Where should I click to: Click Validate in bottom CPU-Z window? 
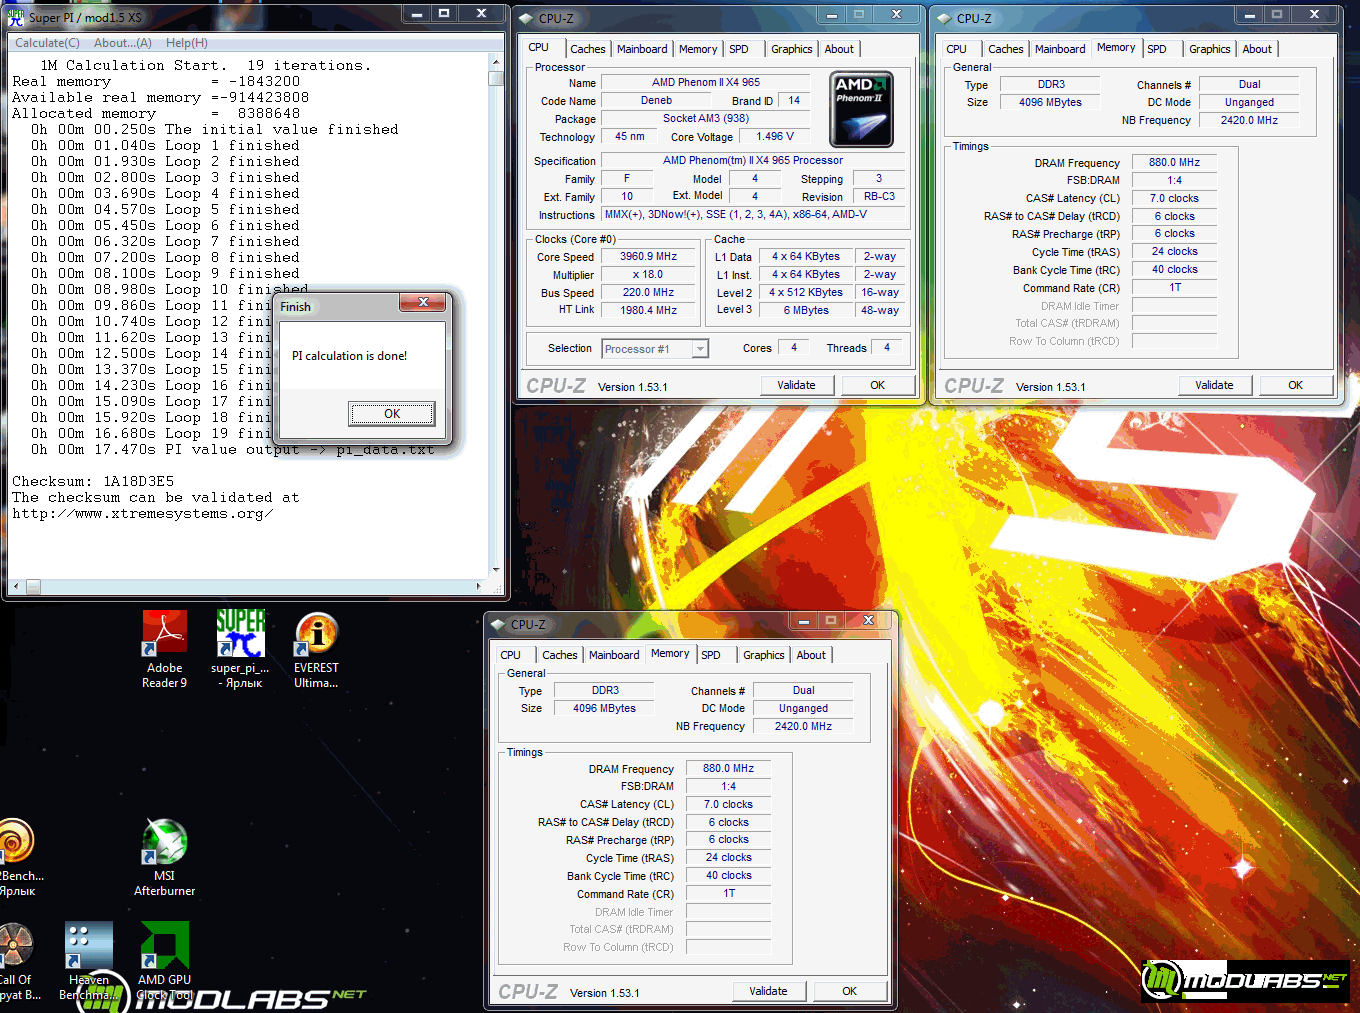point(768,991)
